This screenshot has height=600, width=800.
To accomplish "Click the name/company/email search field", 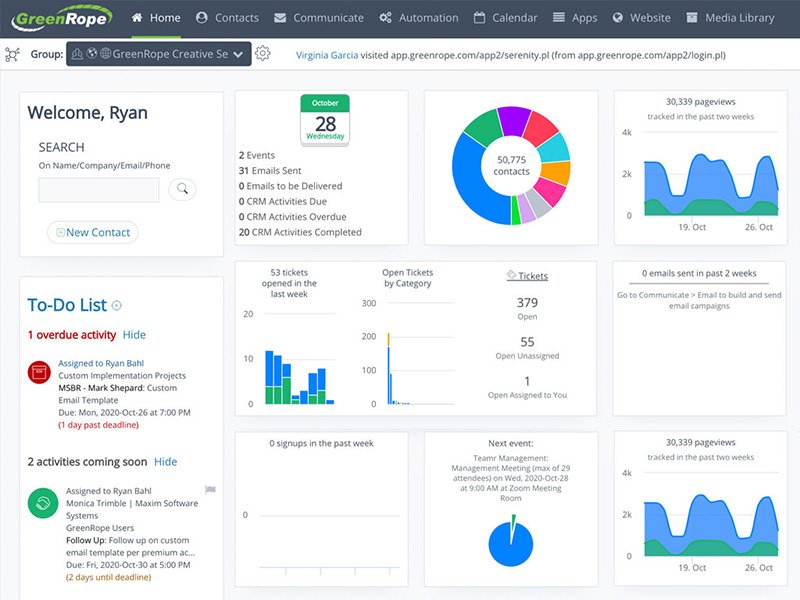I will tap(101, 187).
